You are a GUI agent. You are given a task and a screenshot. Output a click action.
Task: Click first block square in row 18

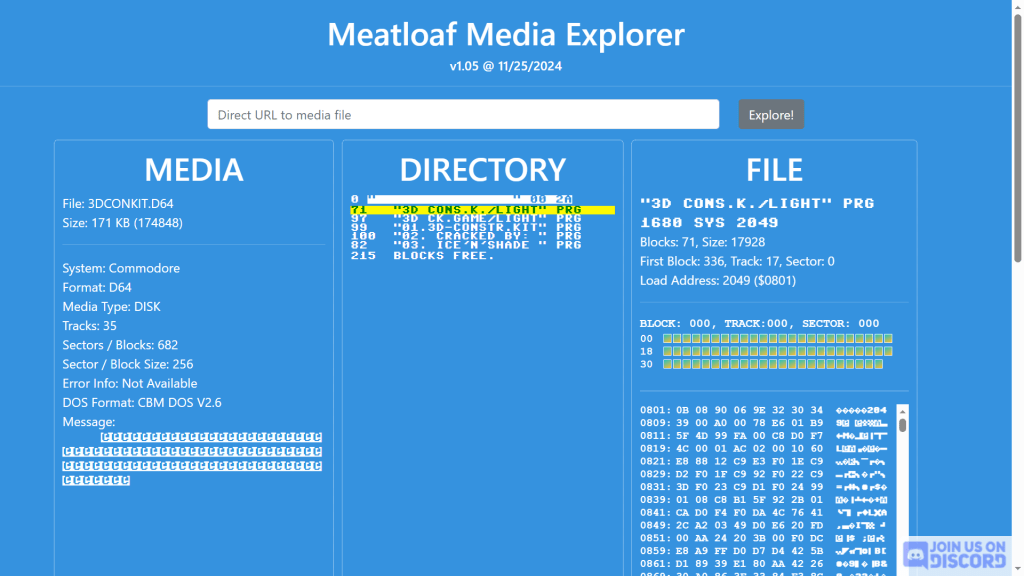click(668, 352)
